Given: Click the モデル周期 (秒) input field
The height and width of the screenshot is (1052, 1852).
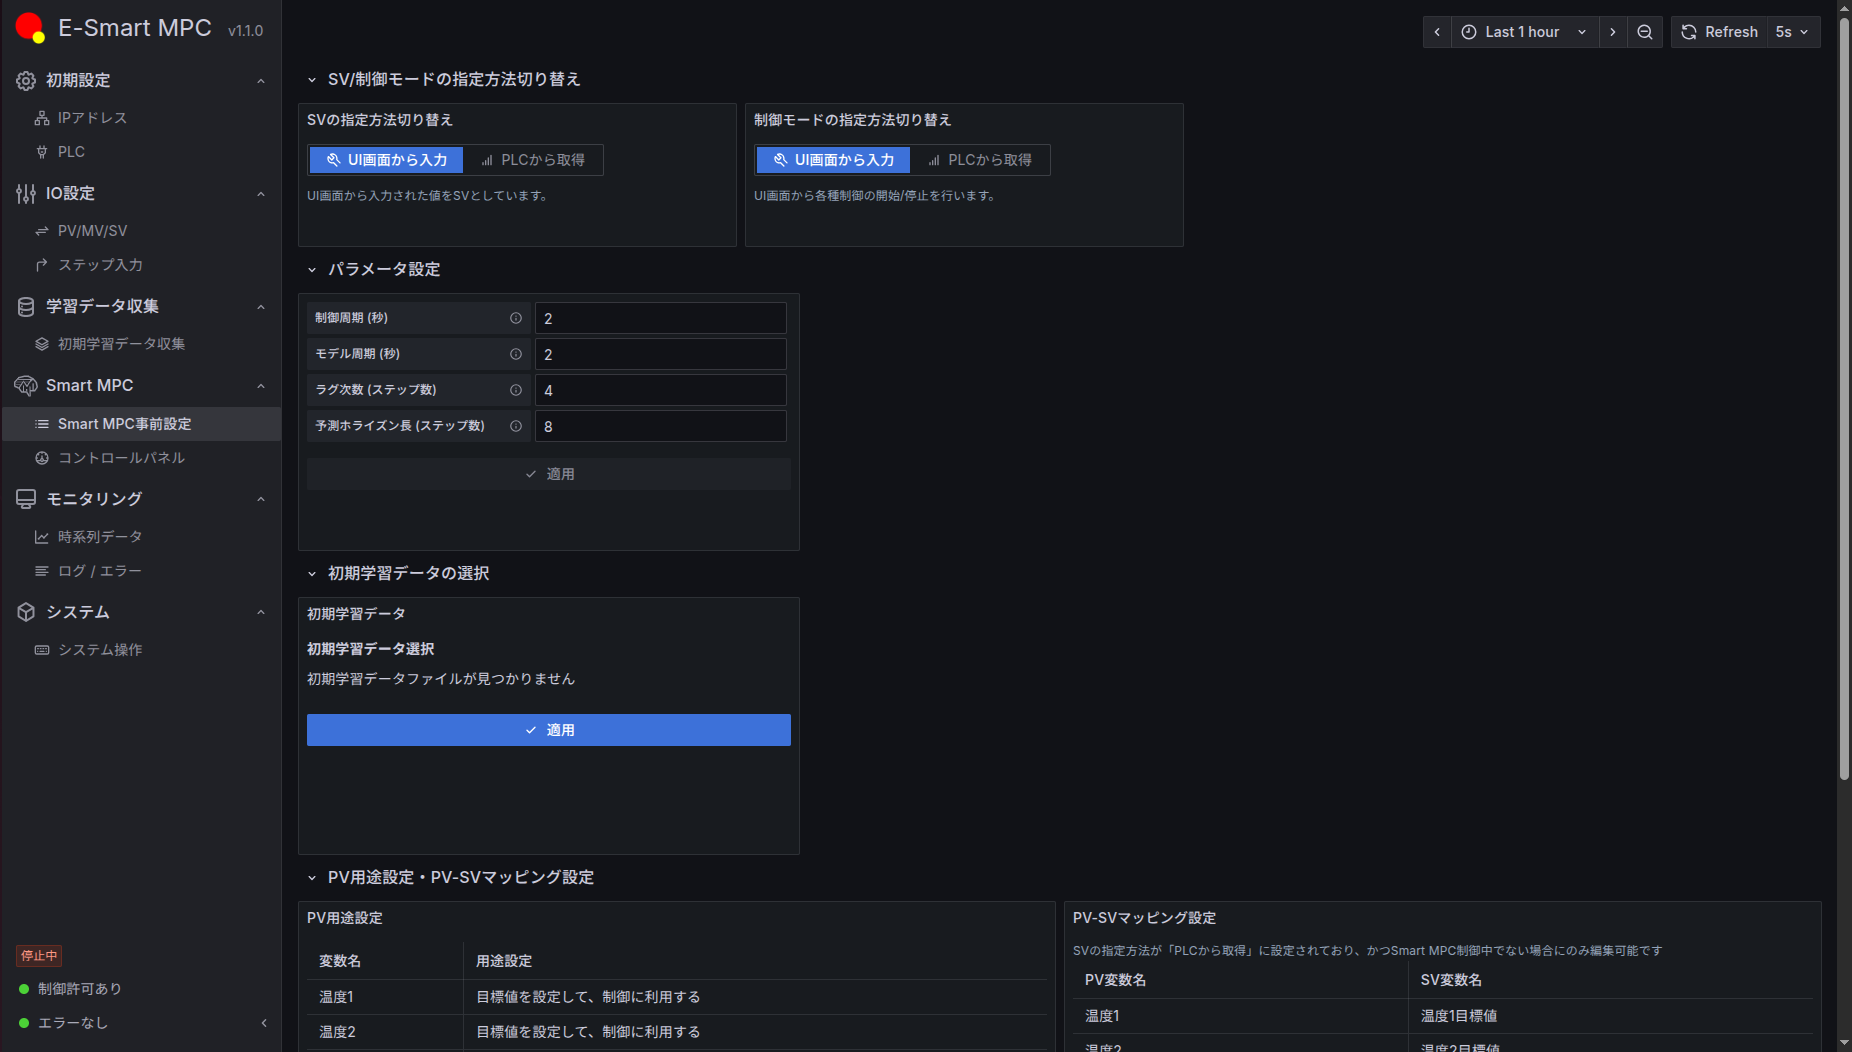Looking at the screenshot, I should pos(661,354).
